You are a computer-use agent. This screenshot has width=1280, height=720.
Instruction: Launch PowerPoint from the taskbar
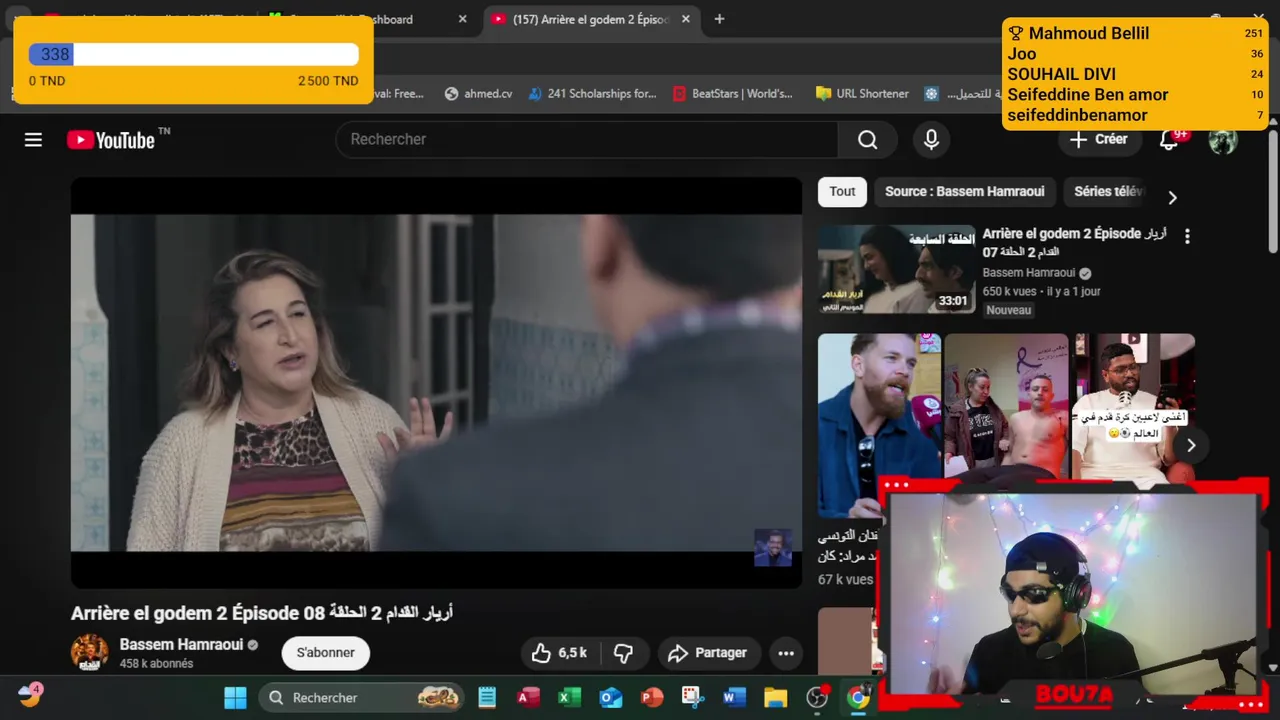[652, 697]
